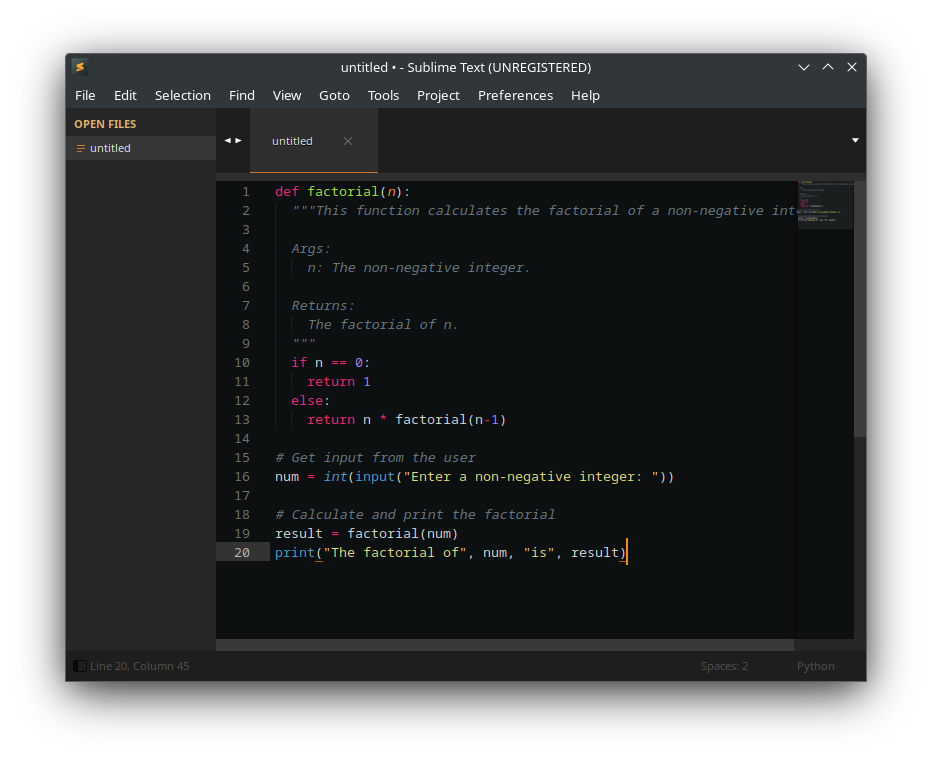The image size is (932, 759).
Task: Collapse the OPEN FILES section header
Action: 105,123
